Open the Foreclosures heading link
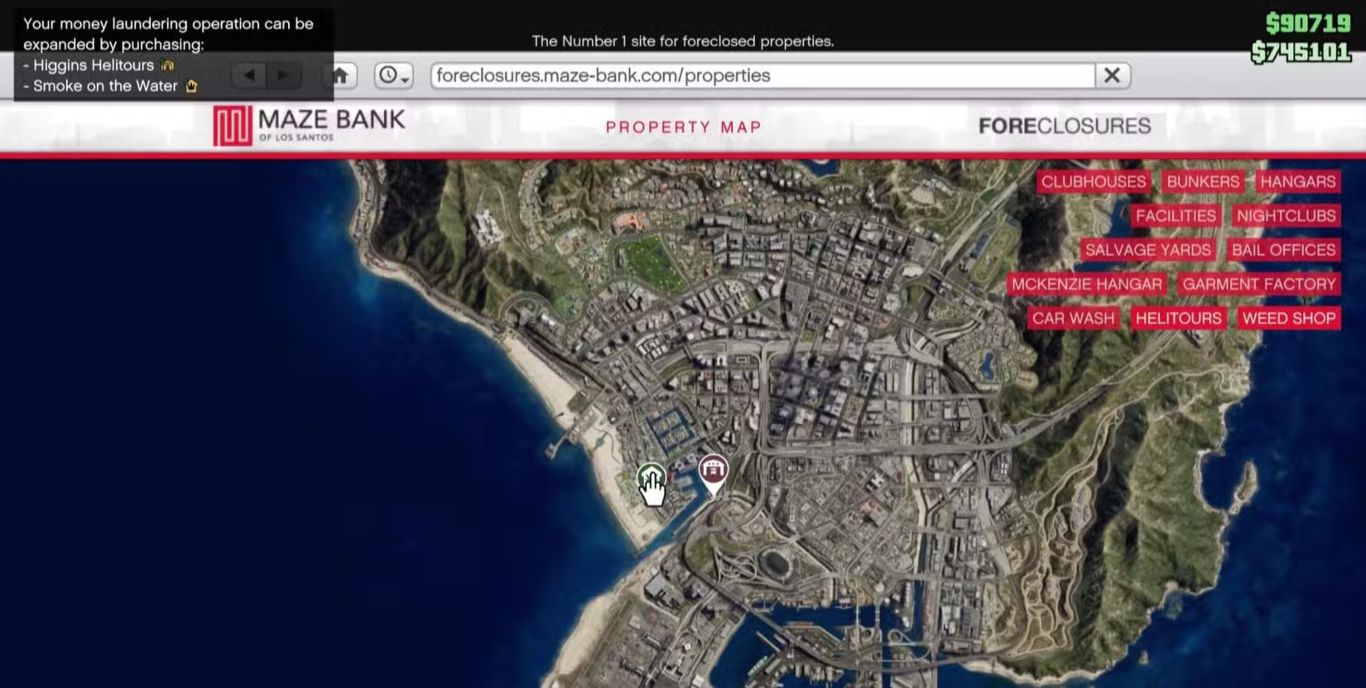Viewport: 1366px width, 688px height. tap(1065, 126)
